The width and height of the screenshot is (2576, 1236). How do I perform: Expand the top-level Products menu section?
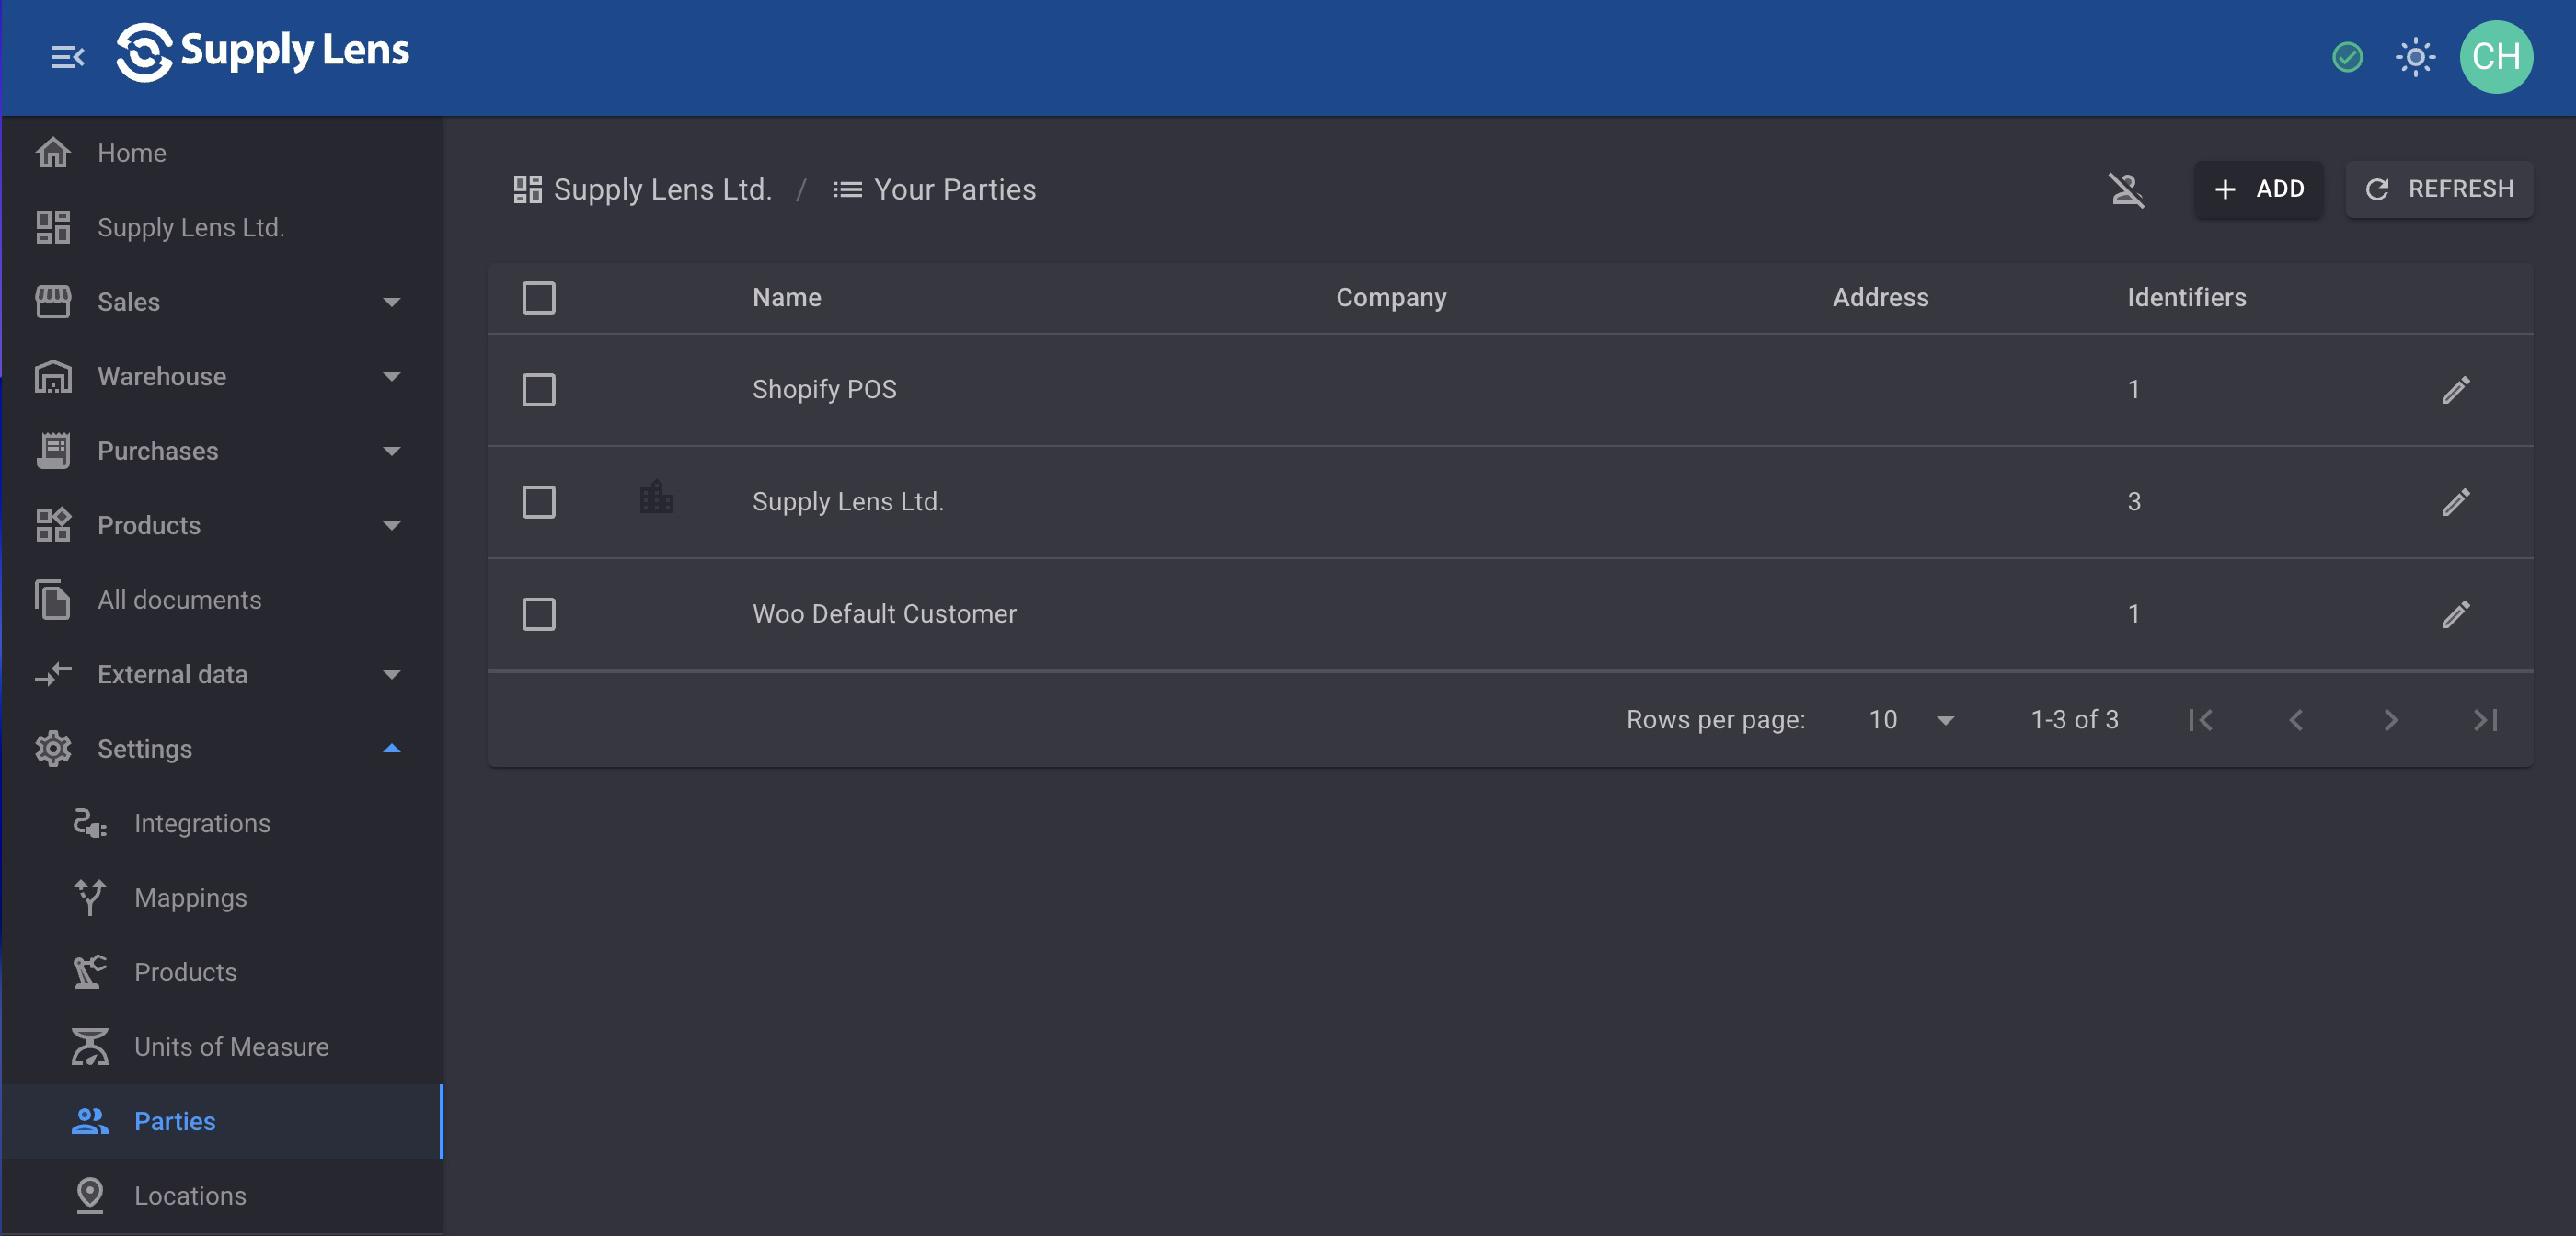[222, 526]
